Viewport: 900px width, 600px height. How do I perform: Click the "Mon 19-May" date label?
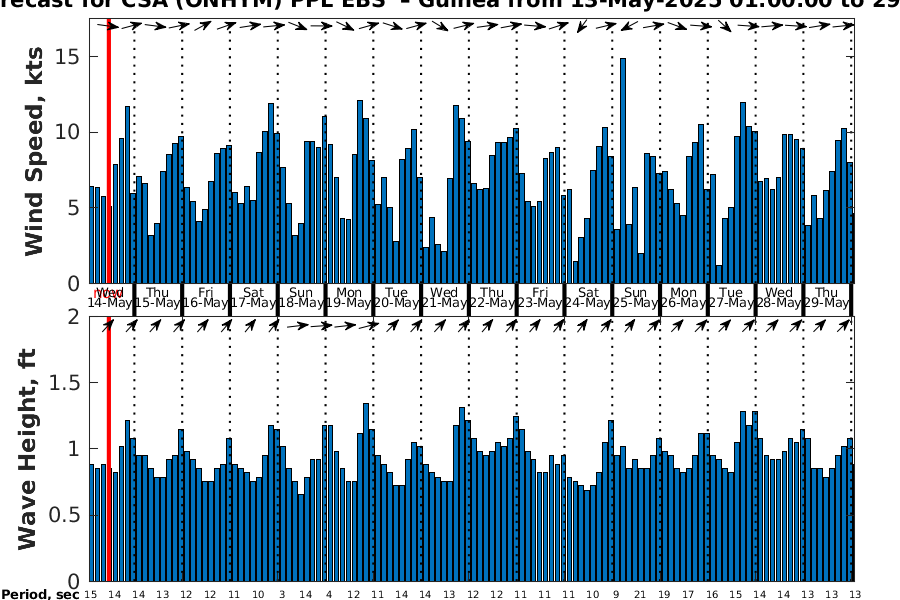(x=348, y=297)
